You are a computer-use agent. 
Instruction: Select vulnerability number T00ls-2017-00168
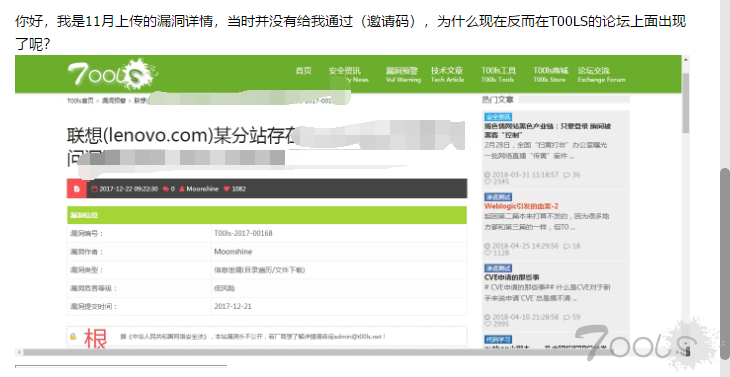[x=243, y=233]
